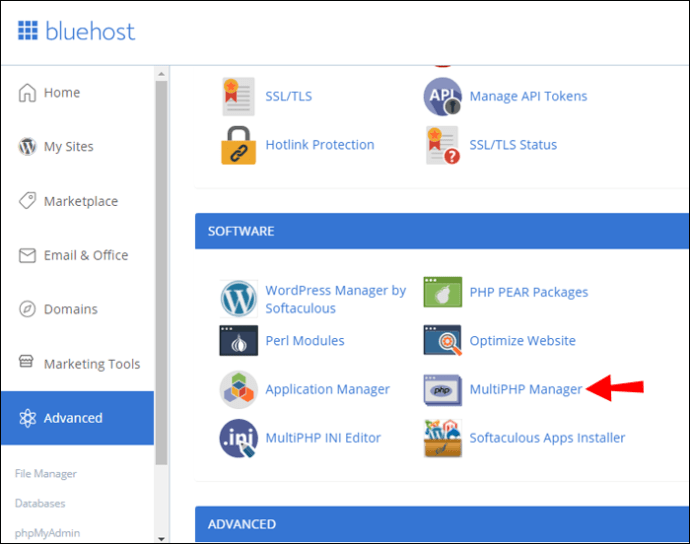
Task: Select Marketplace in the sidebar
Action: click(80, 201)
